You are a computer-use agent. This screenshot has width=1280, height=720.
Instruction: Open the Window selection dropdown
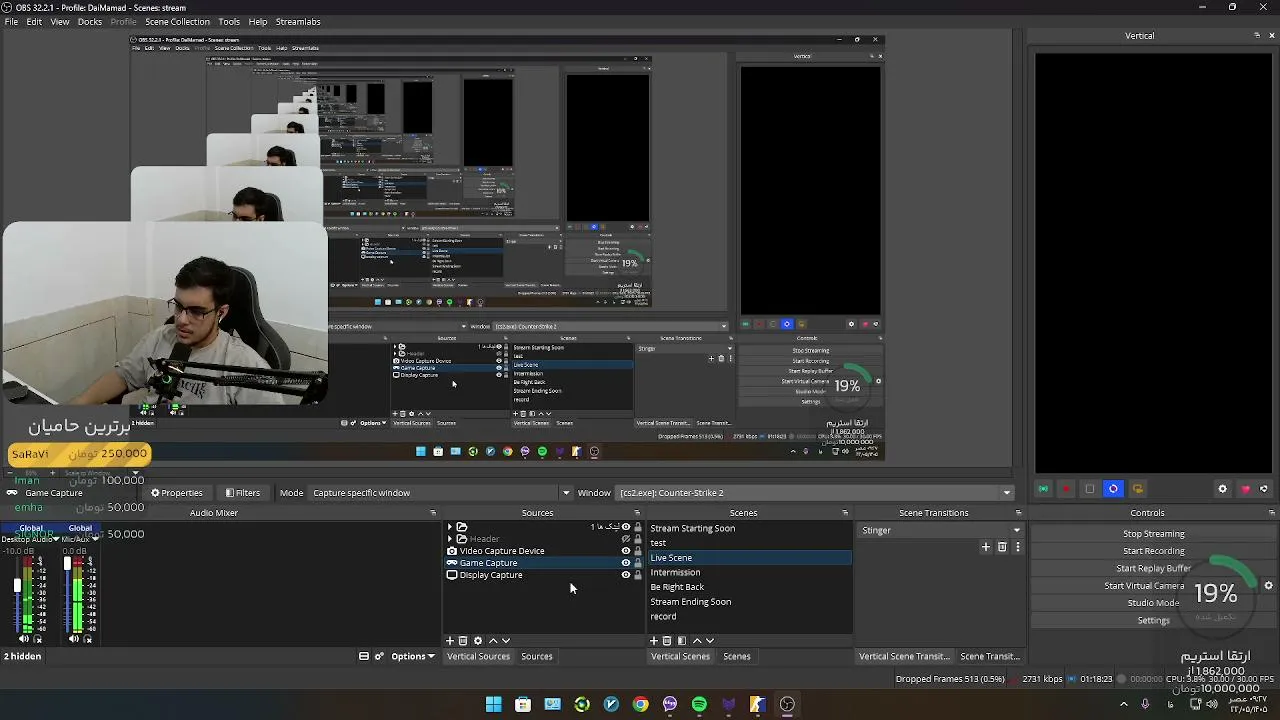point(815,493)
